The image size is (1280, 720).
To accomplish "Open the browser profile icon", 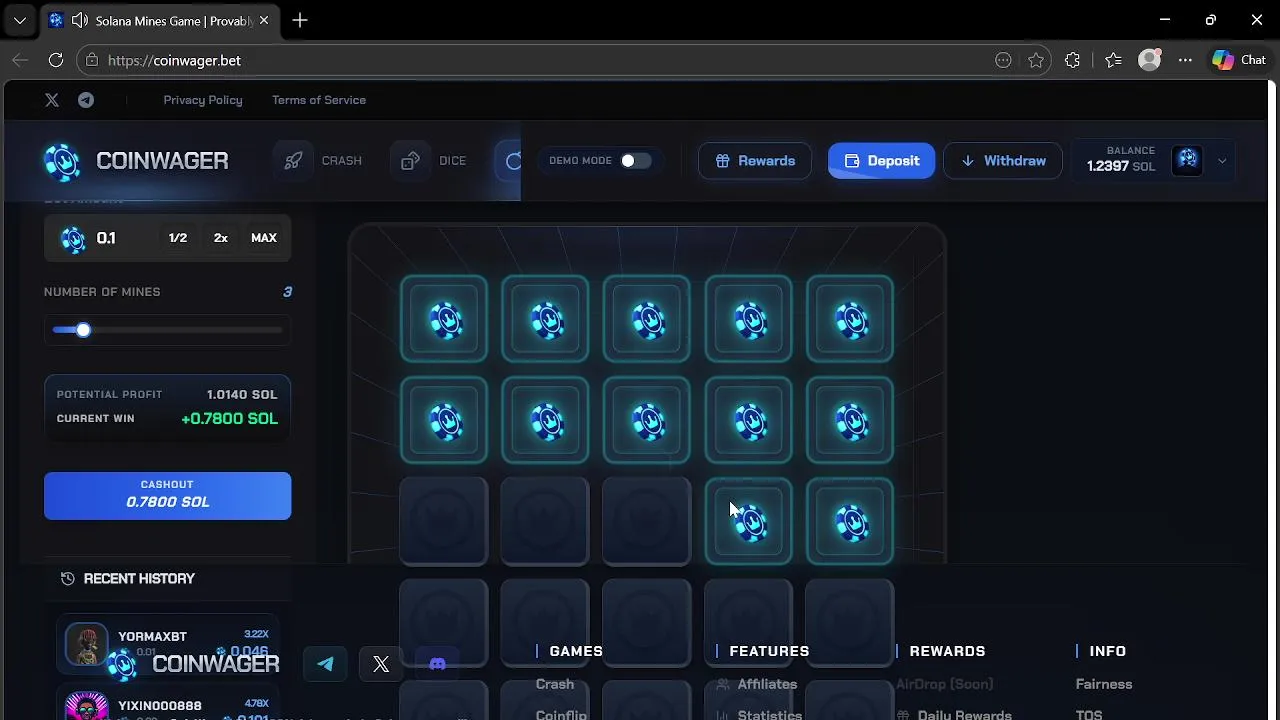I will click(1150, 60).
